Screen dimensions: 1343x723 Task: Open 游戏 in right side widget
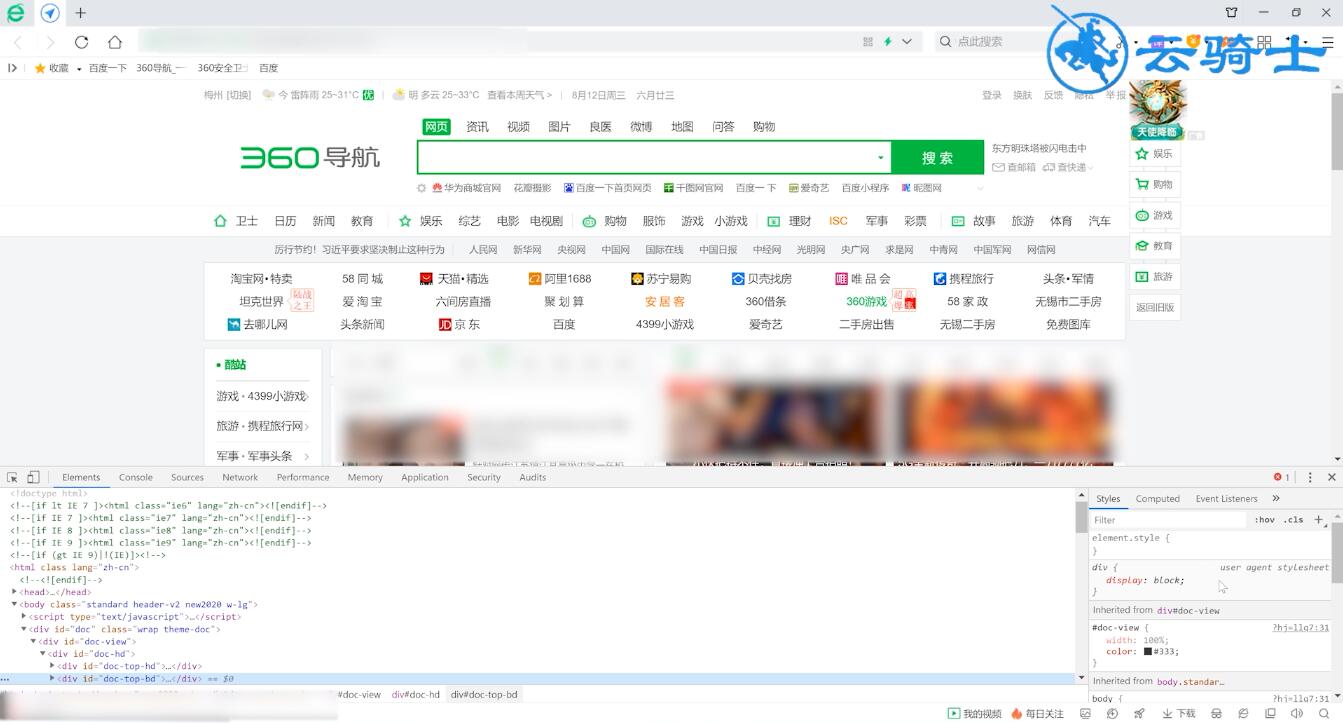[1154, 215]
